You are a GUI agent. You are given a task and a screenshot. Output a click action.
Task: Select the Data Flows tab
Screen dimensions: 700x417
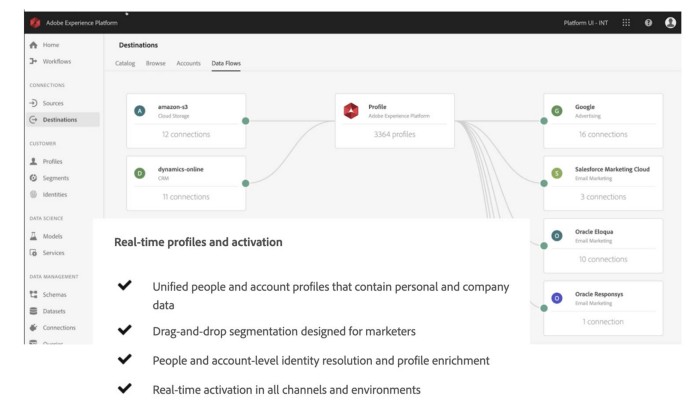(x=226, y=63)
